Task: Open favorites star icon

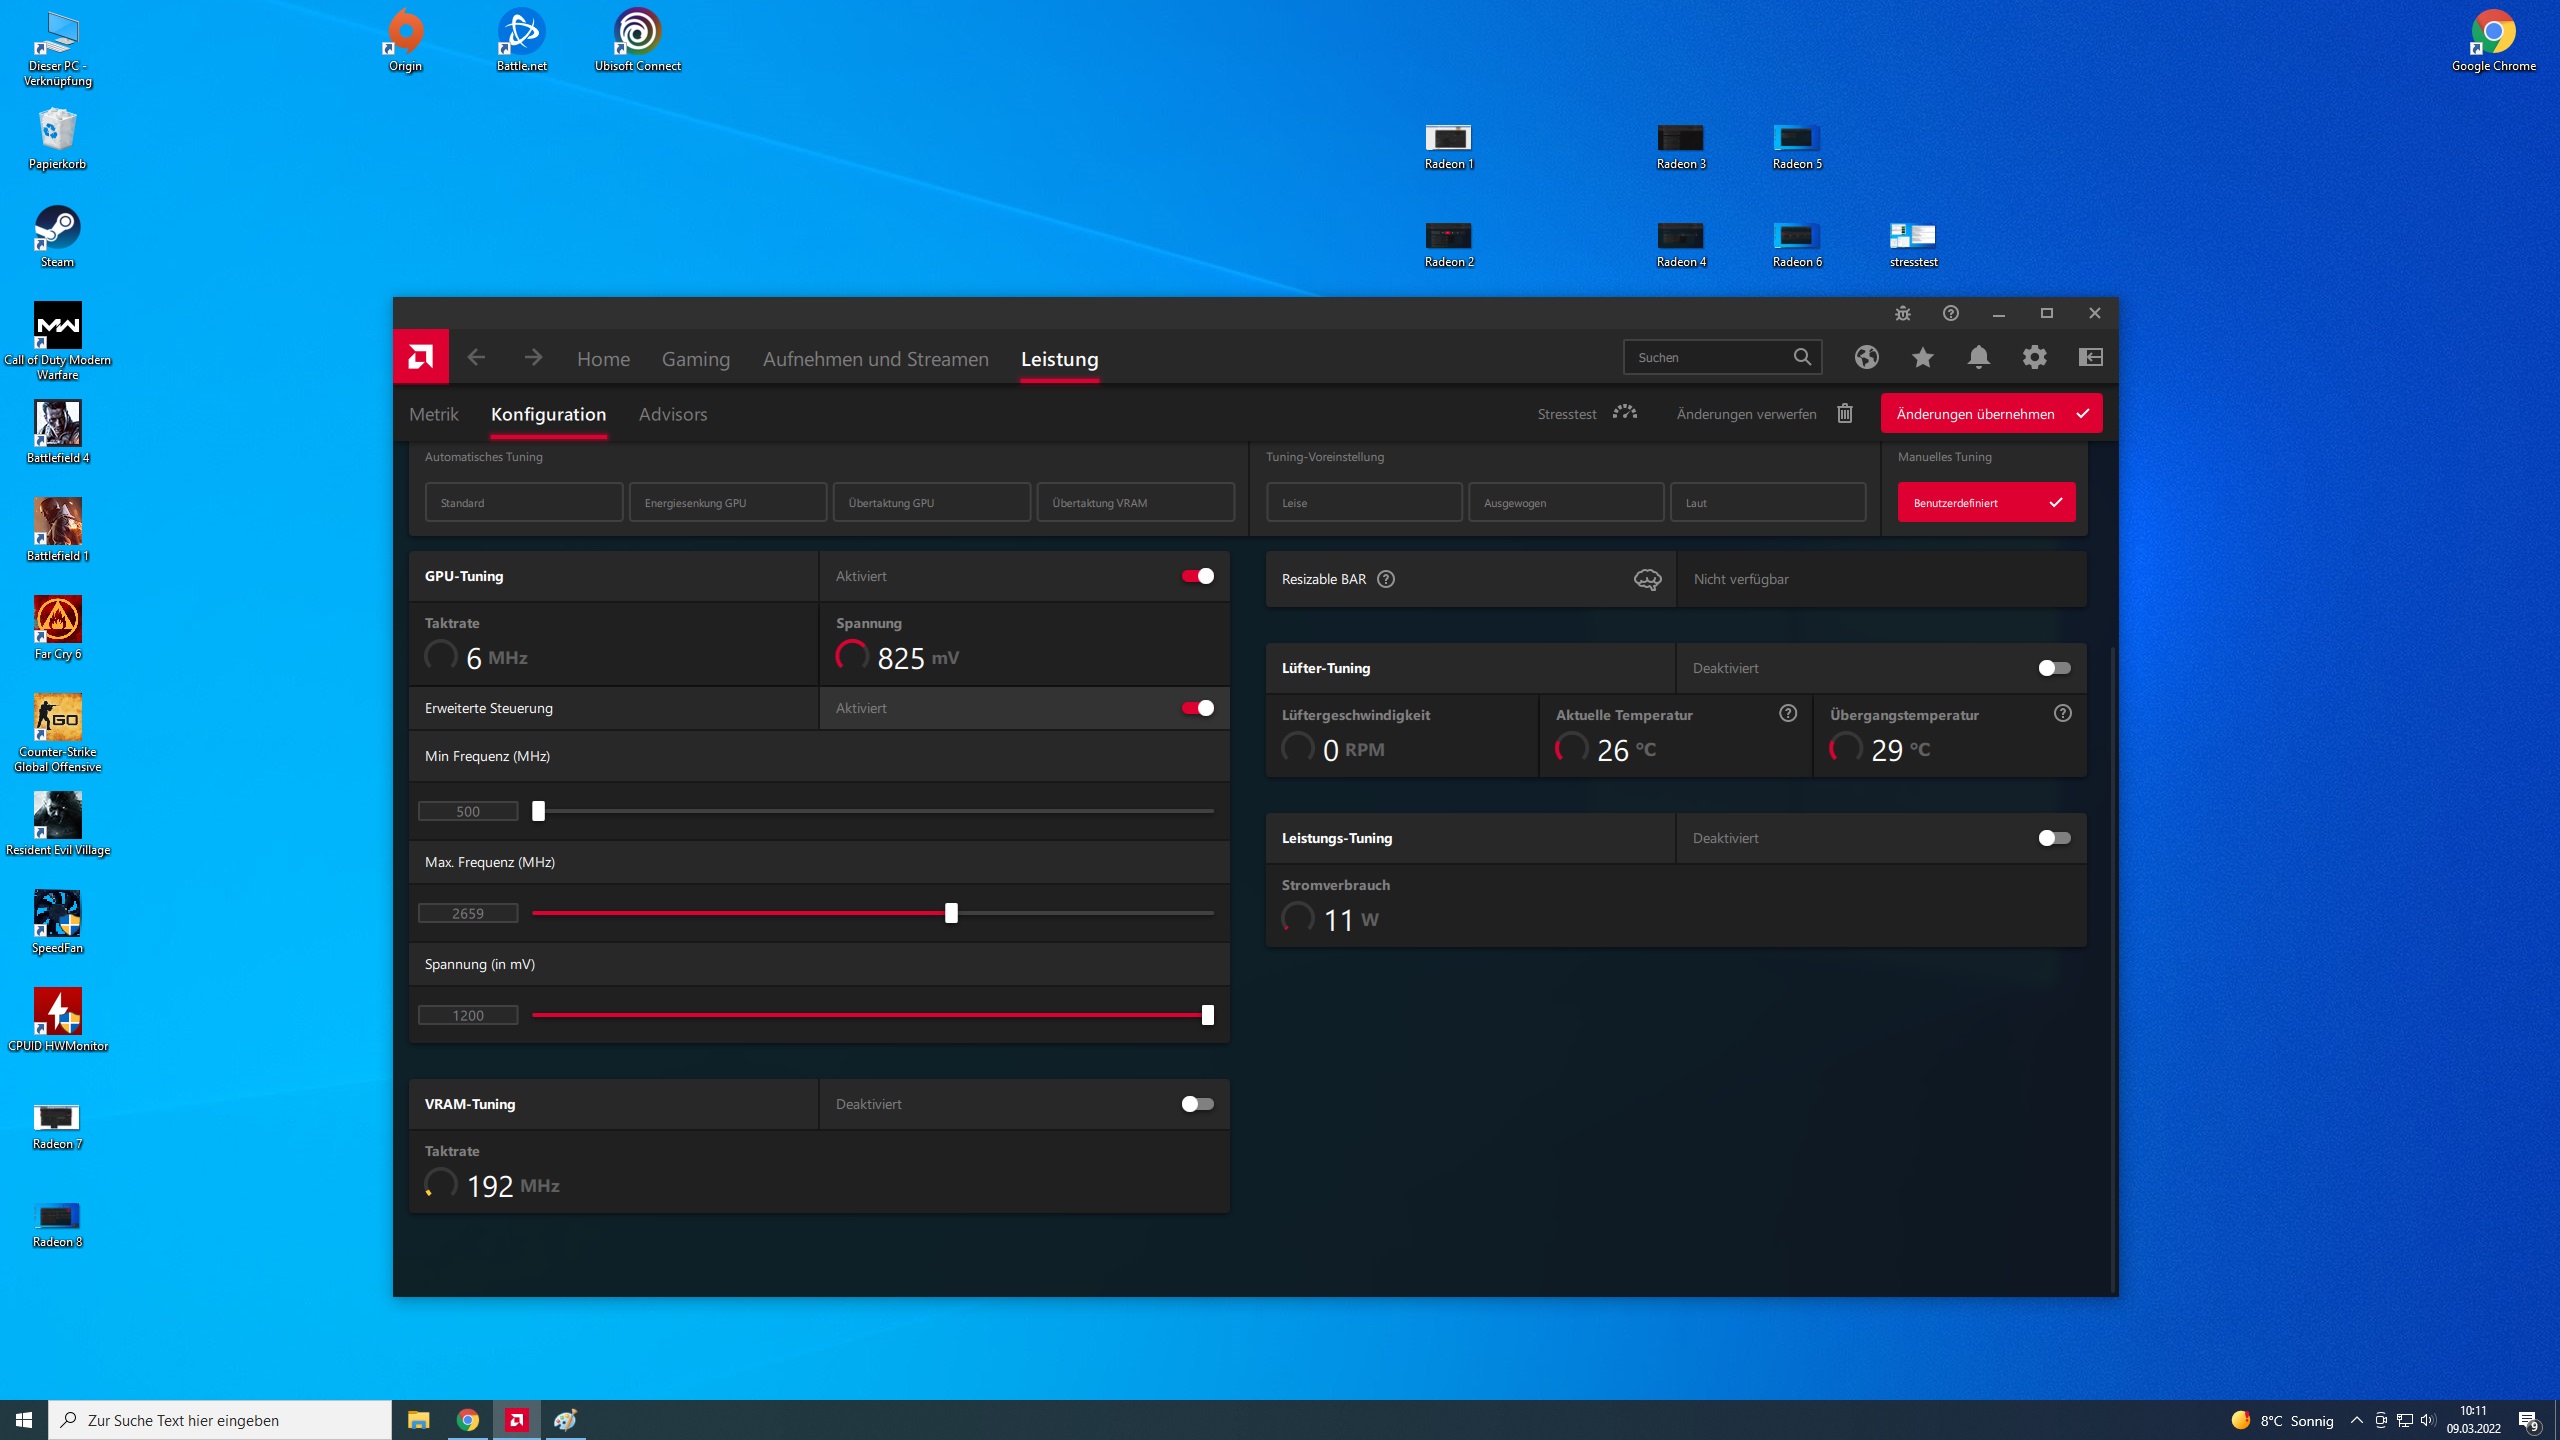Action: point(1922,357)
